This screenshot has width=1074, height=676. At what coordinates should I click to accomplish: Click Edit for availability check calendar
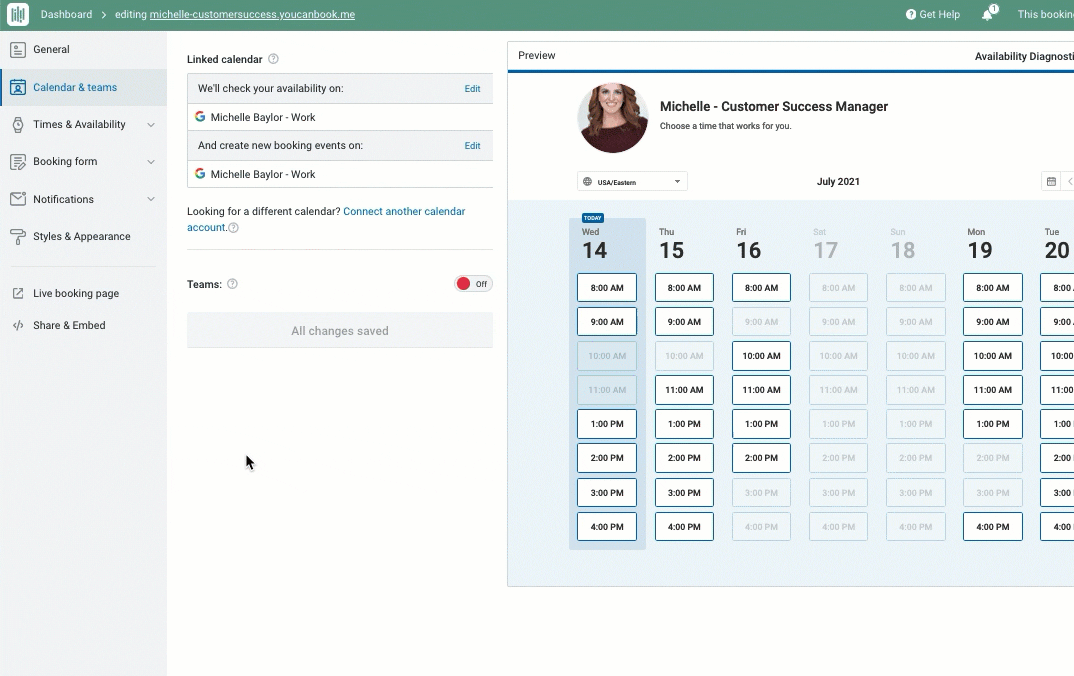click(472, 88)
